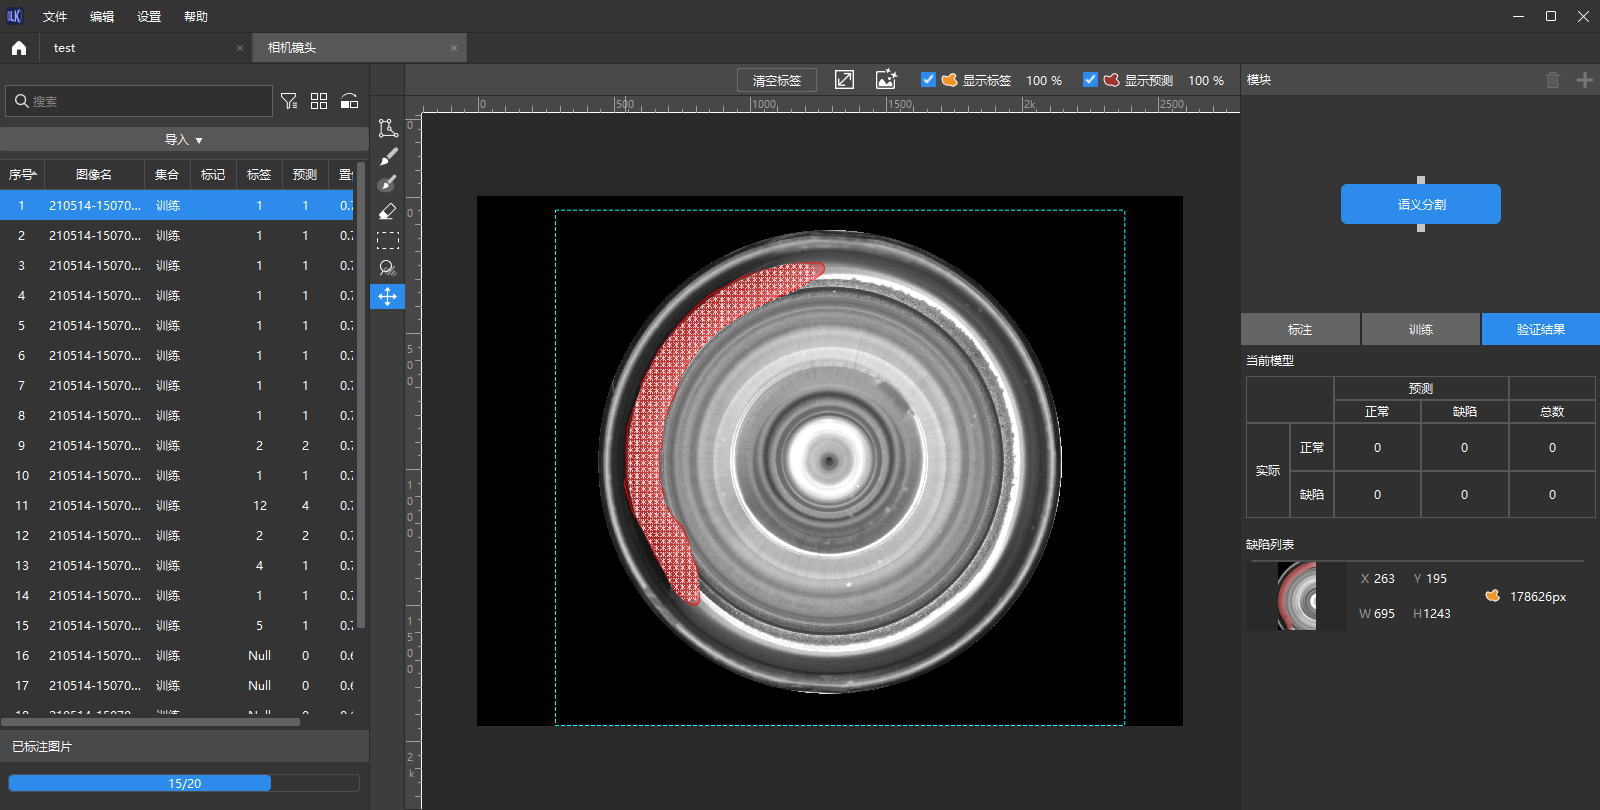Switch to the 验证结果 tab
Screen dimensions: 1600x810
pyautogui.click(x=1541, y=329)
